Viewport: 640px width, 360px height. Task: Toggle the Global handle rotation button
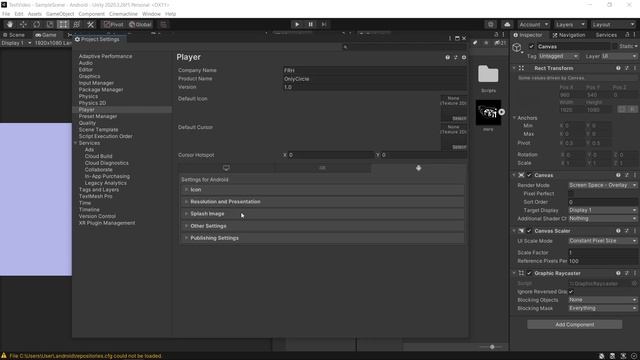click(140, 24)
